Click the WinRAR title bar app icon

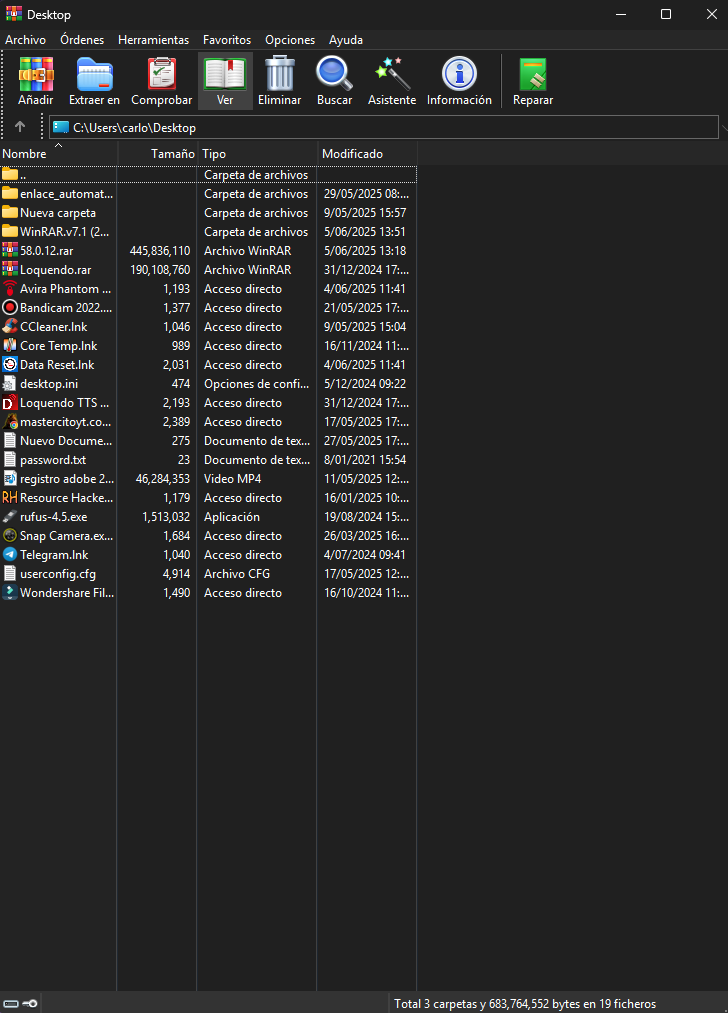pyautogui.click(x=13, y=14)
